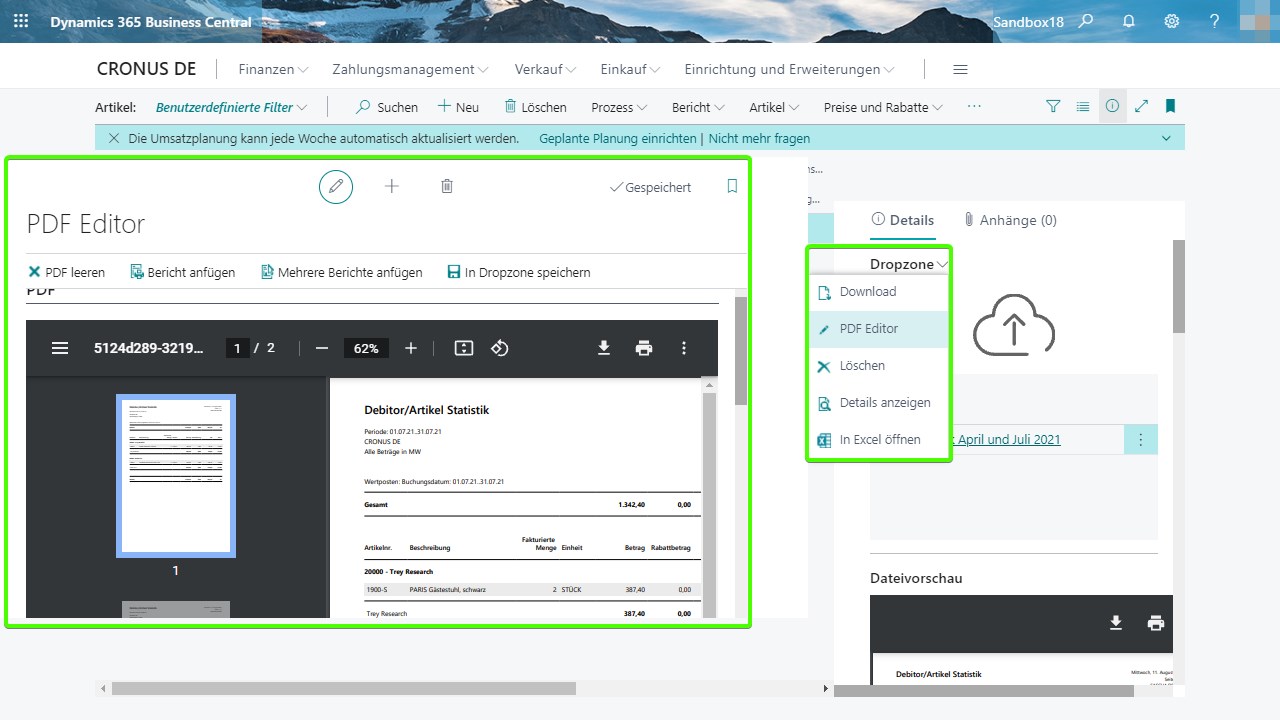Viewport: 1280px width, 720px height.
Task: Click the filled bookmark icon in action bar
Action: [1170, 106]
